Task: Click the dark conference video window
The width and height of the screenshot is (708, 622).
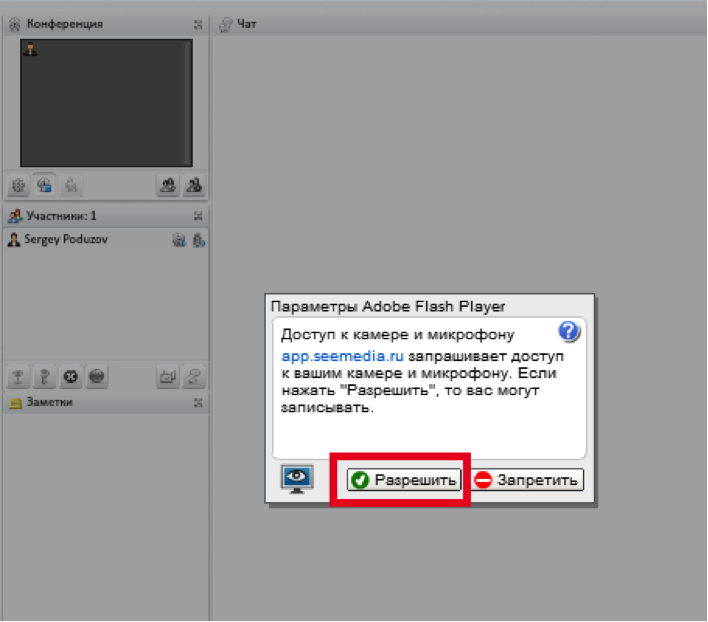Action: (x=107, y=103)
